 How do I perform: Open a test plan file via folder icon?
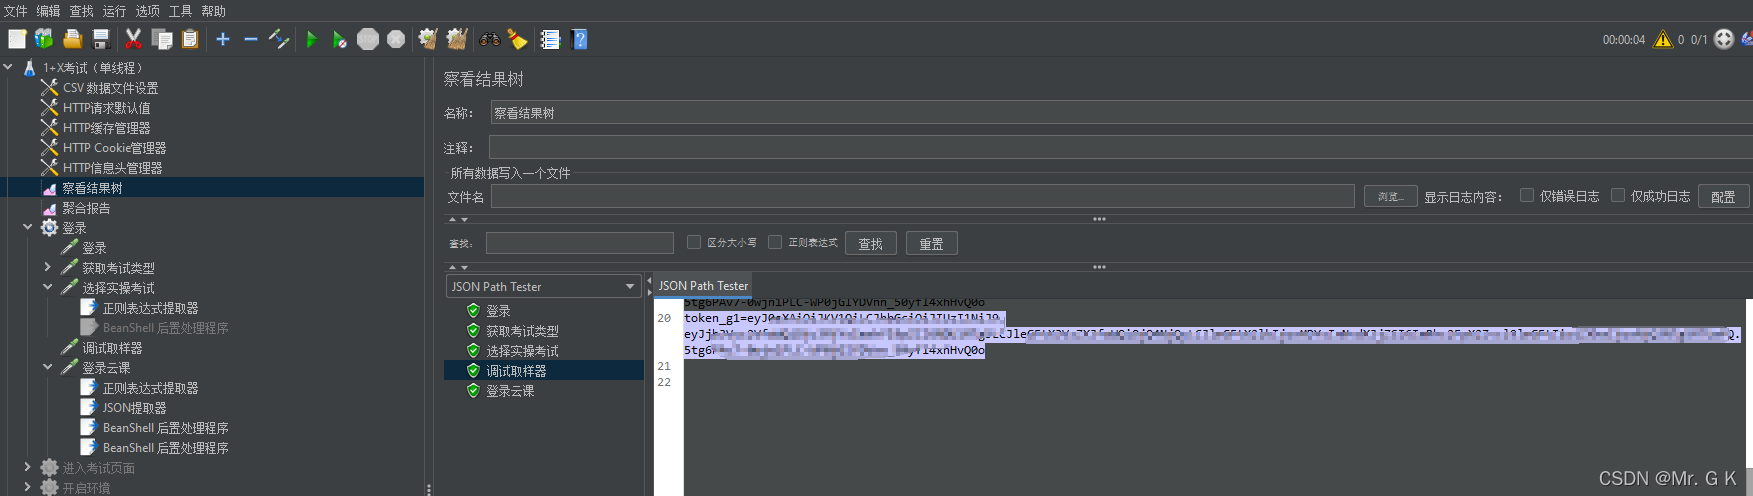(x=72, y=39)
